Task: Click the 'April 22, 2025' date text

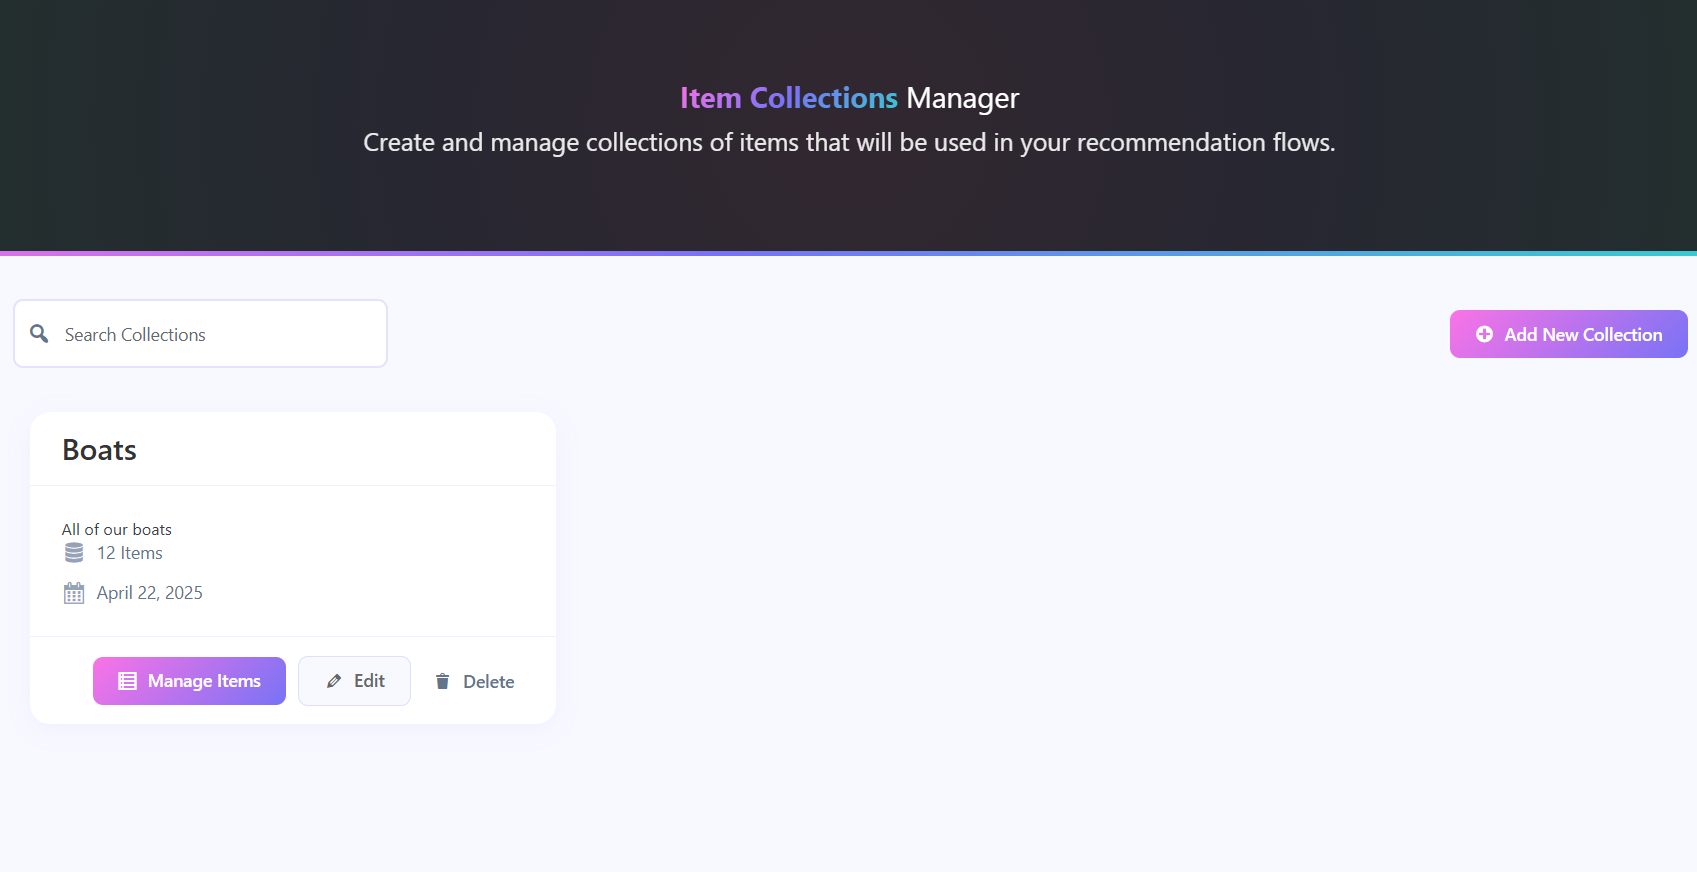Action: click(x=150, y=593)
